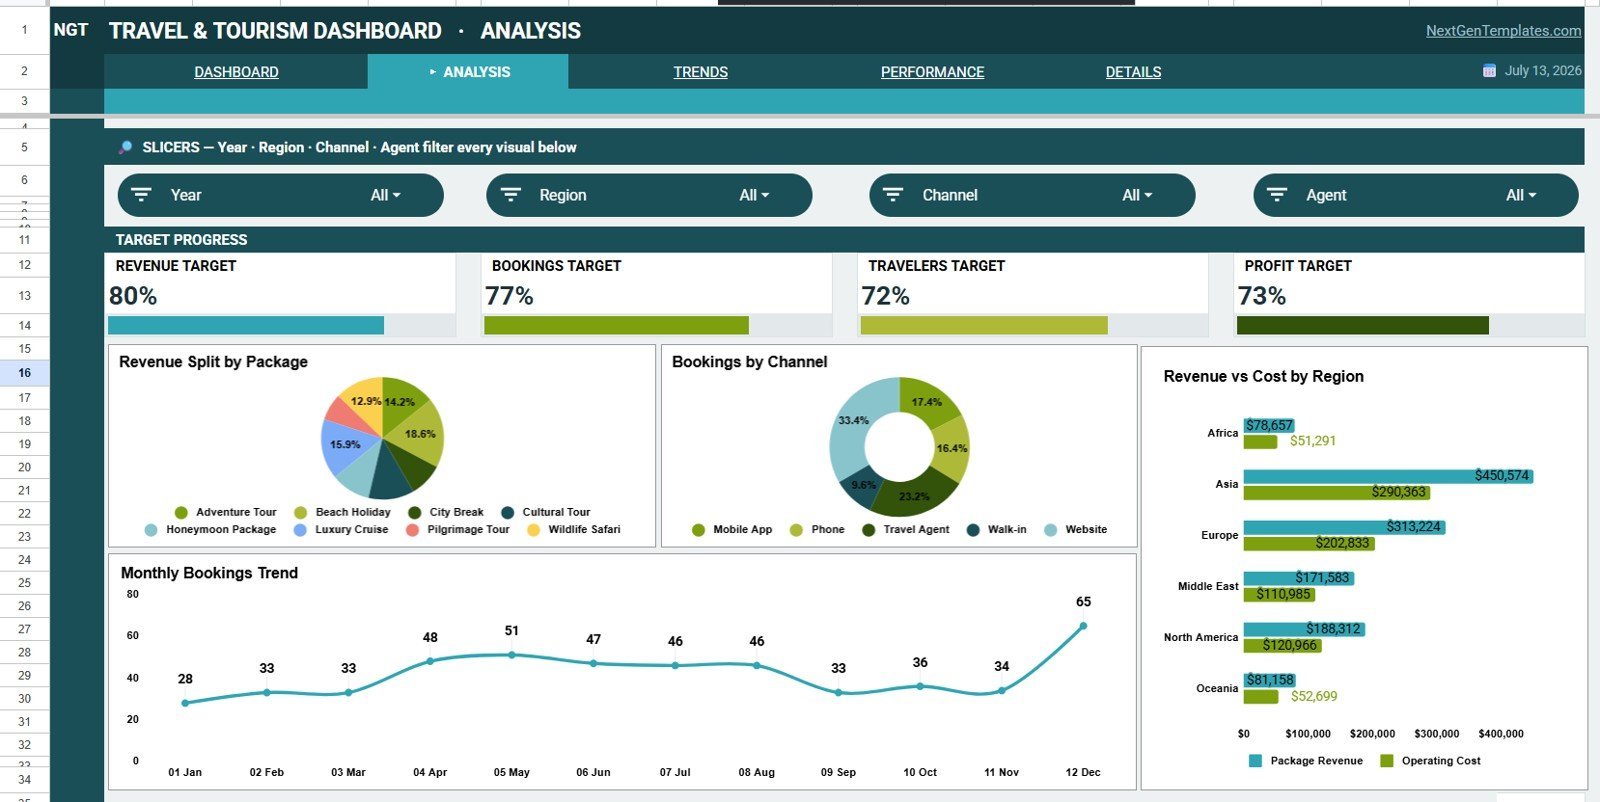Click the NGT logo in the header
This screenshot has height=802, width=1600.
point(71,30)
